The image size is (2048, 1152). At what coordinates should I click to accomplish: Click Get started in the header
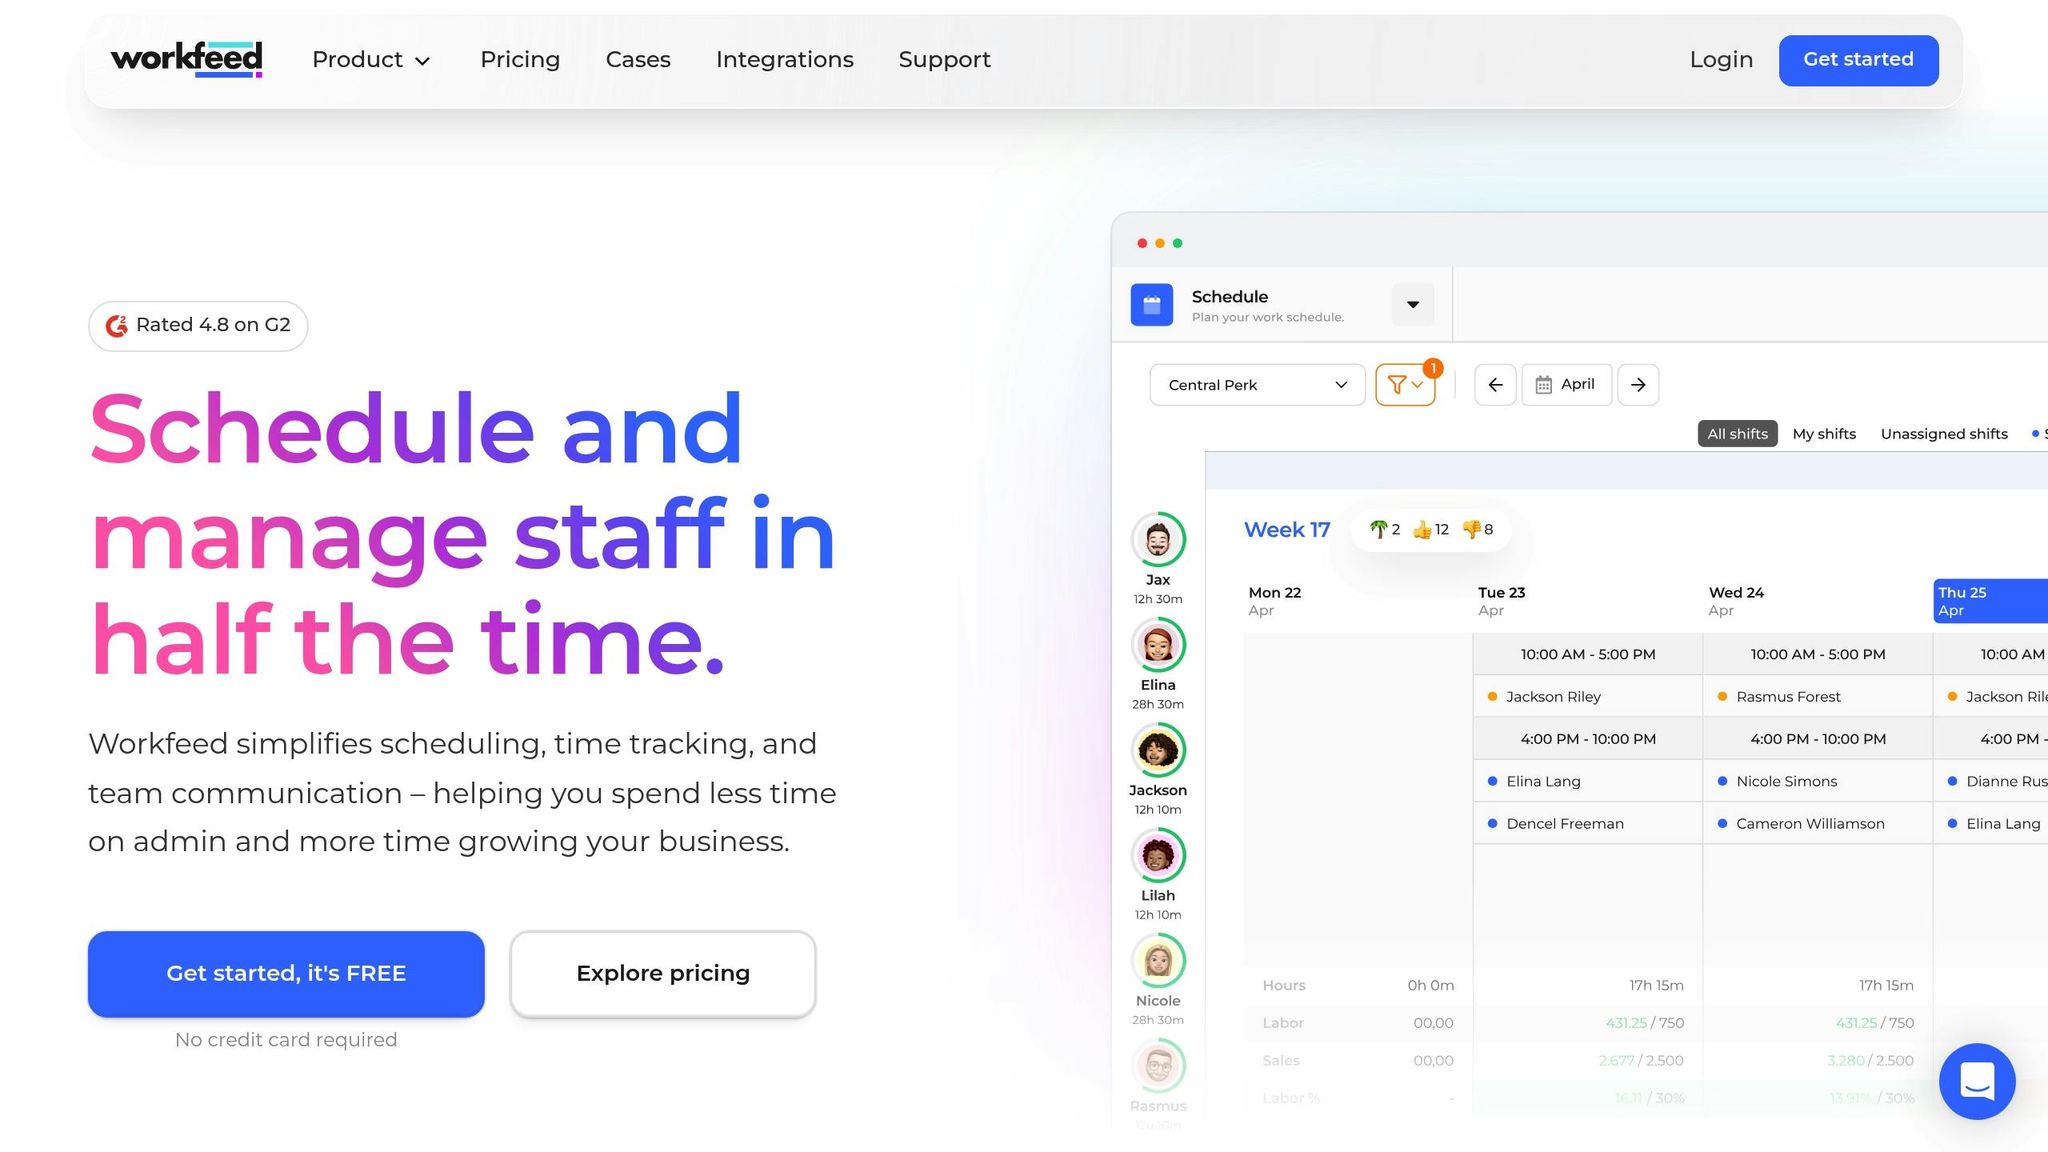pos(1858,60)
